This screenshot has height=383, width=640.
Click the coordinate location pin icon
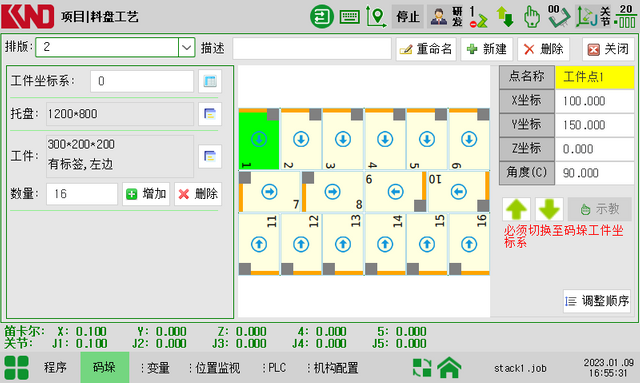tap(376, 17)
